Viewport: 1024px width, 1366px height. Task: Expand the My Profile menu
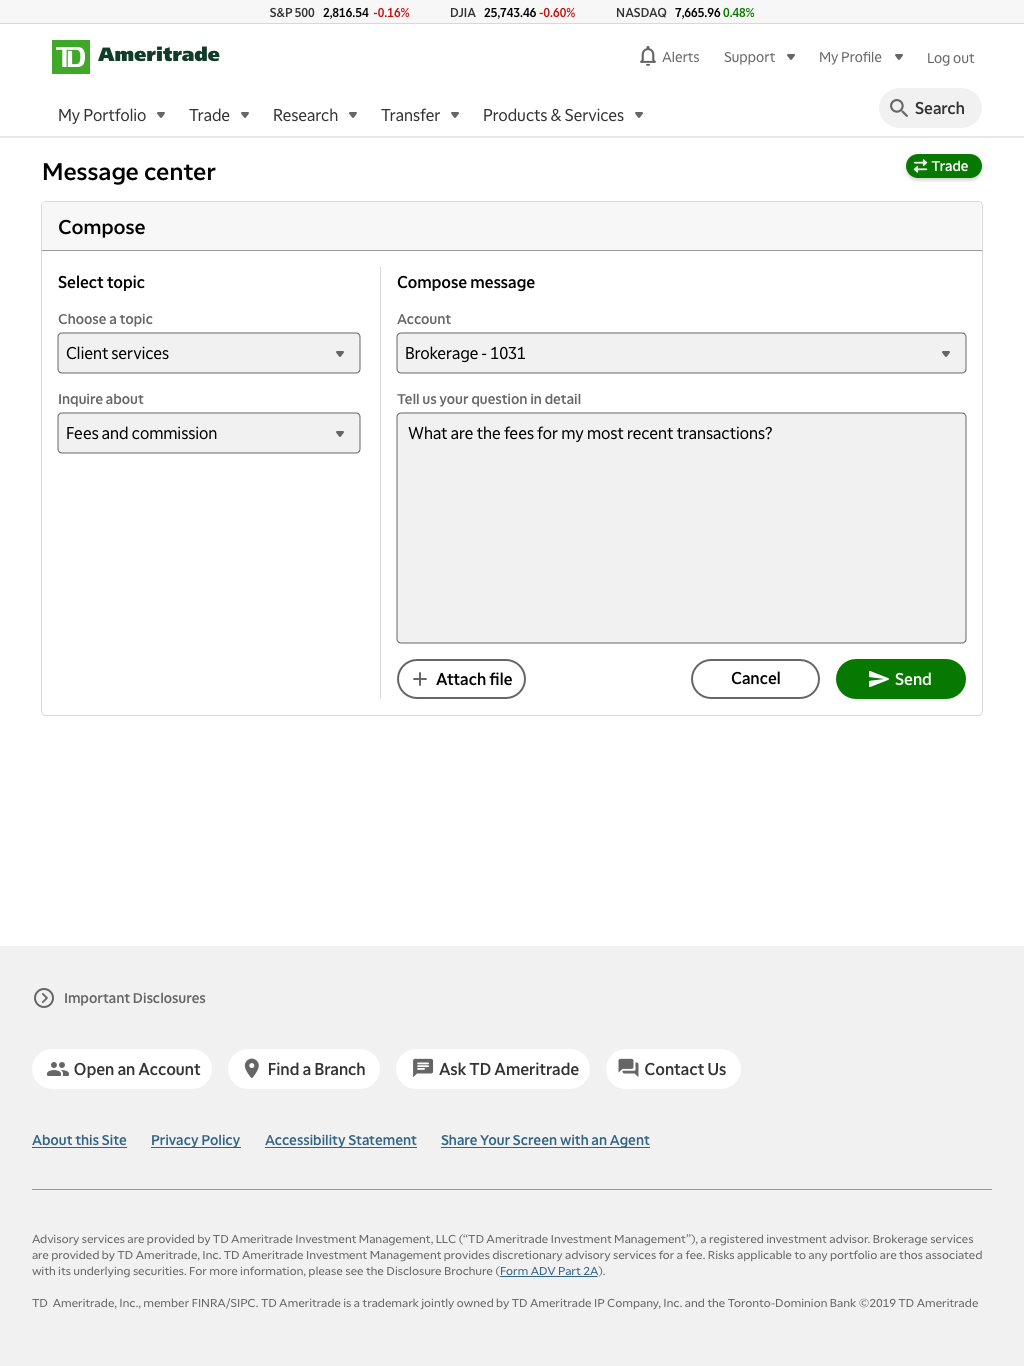(x=861, y=57)
